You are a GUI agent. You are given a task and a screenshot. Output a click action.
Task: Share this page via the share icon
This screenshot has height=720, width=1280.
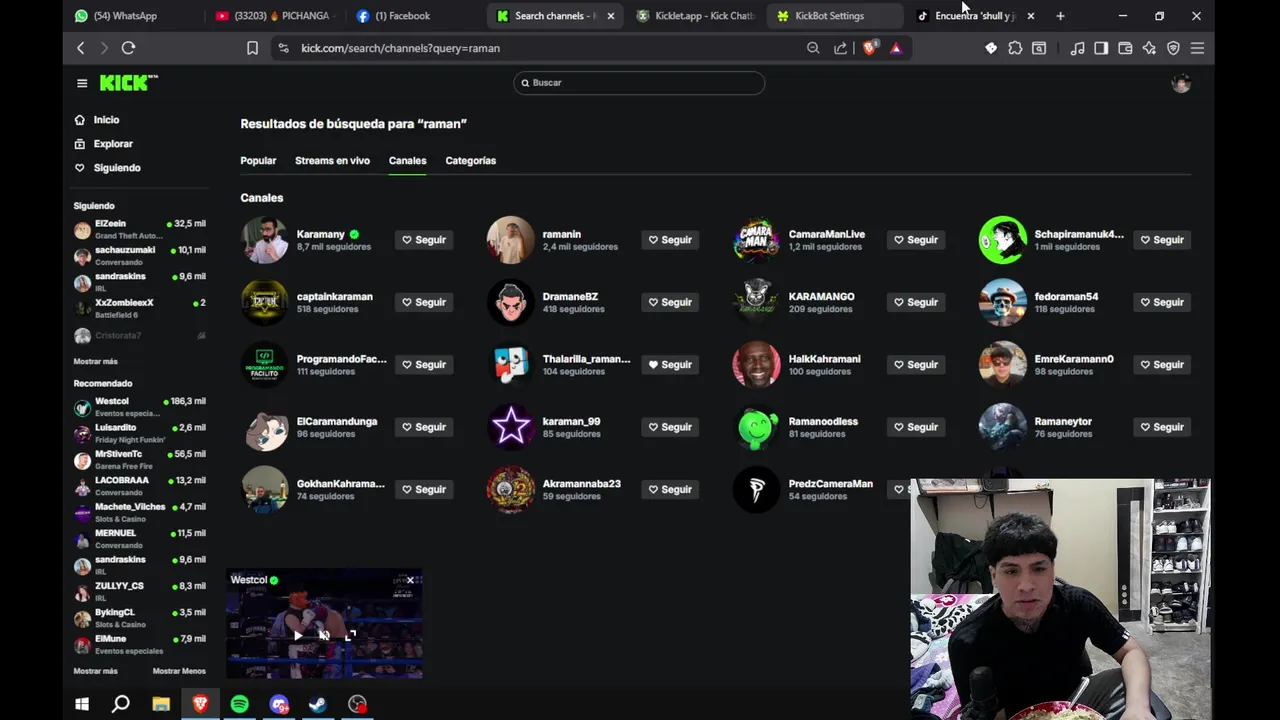coord(840,48)
